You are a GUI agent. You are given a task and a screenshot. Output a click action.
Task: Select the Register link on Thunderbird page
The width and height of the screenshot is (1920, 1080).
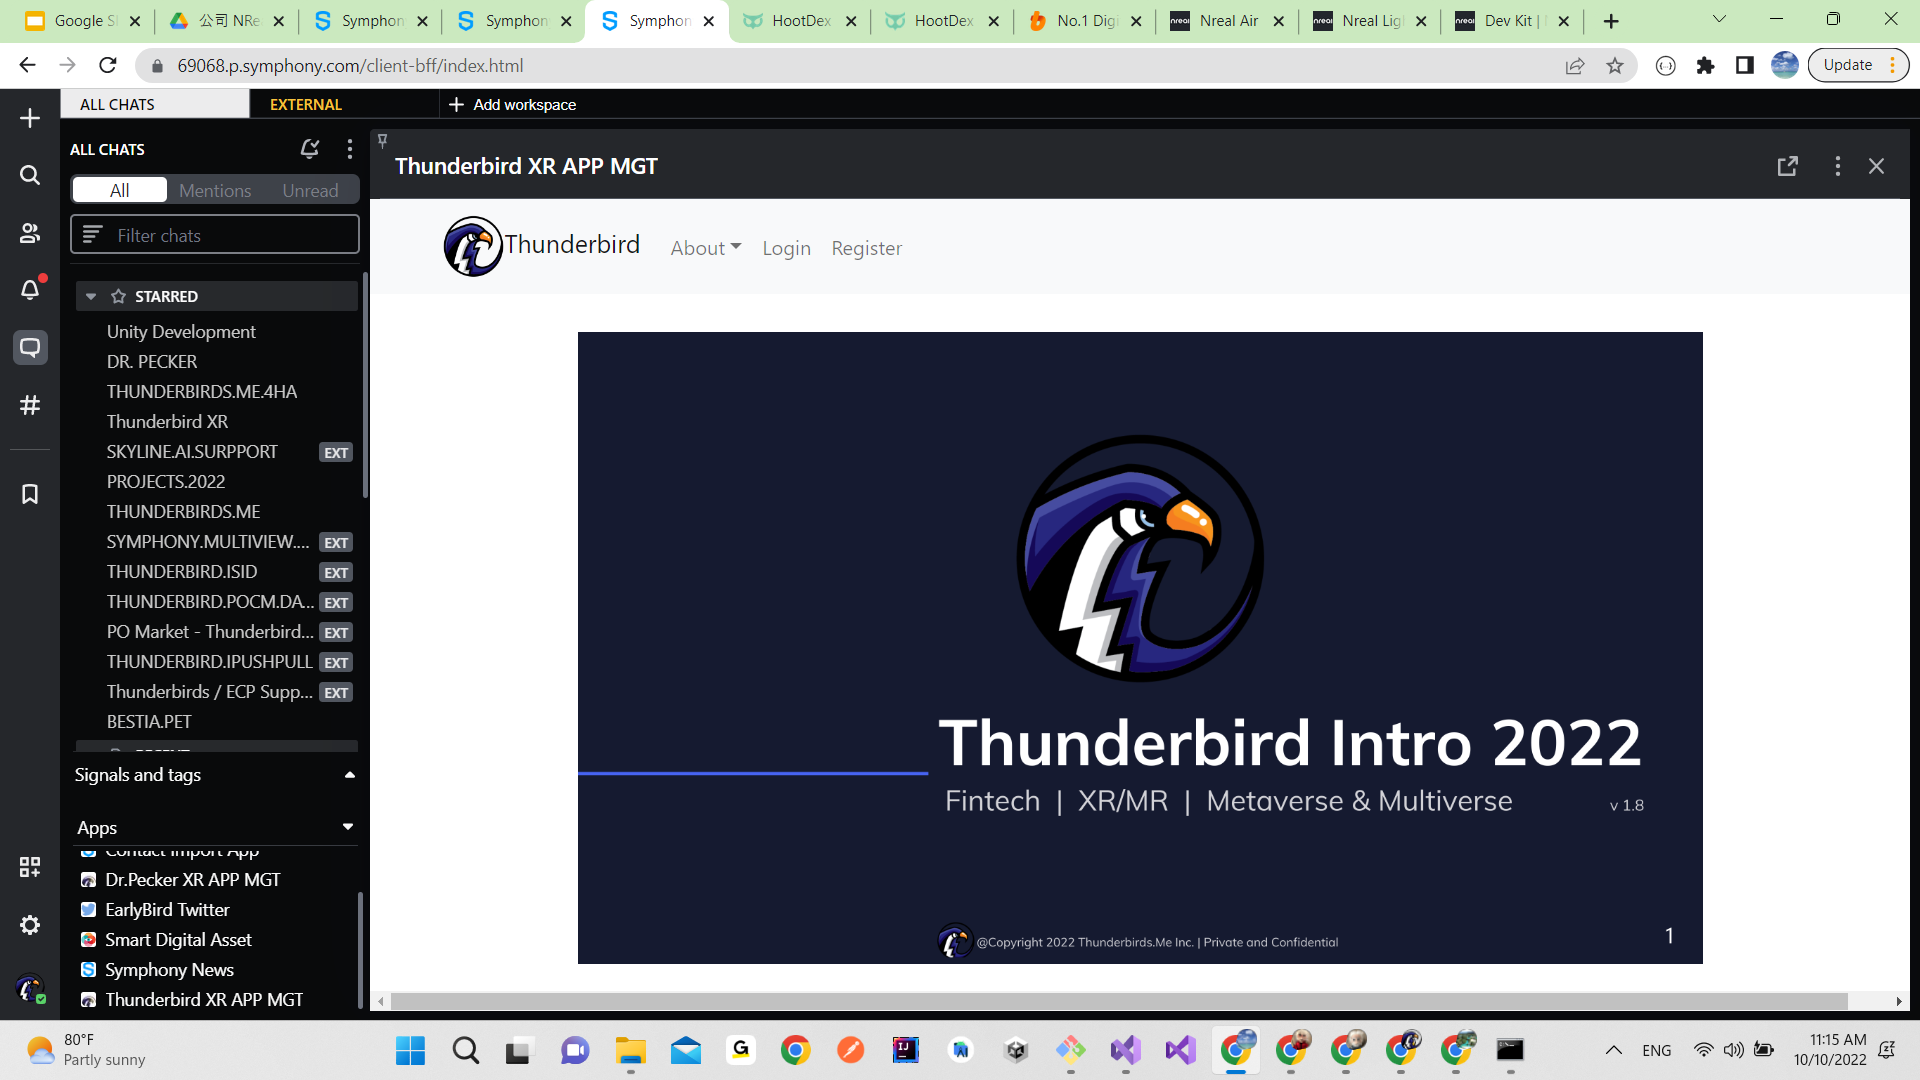tap(866, 248)
